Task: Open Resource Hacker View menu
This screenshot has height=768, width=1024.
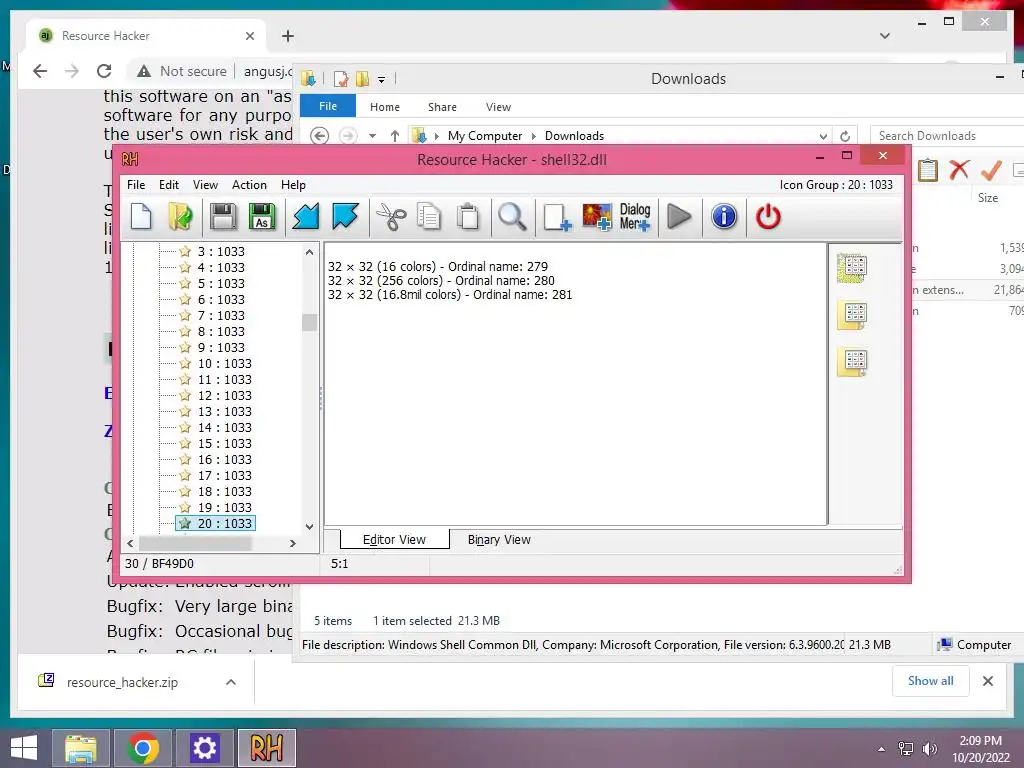Action: coord(205,185)
